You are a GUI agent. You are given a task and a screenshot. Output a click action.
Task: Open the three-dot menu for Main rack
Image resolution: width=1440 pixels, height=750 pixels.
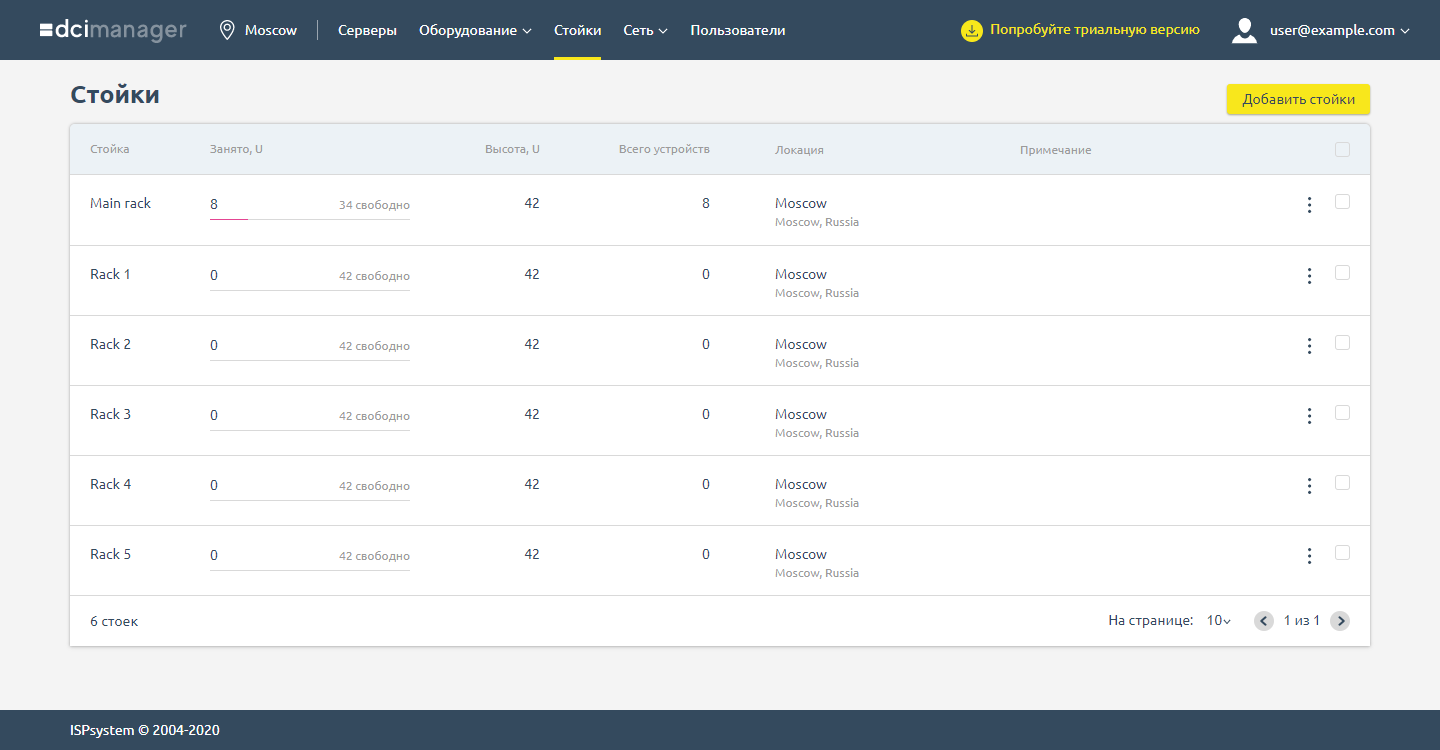[x=1309, y=205]
